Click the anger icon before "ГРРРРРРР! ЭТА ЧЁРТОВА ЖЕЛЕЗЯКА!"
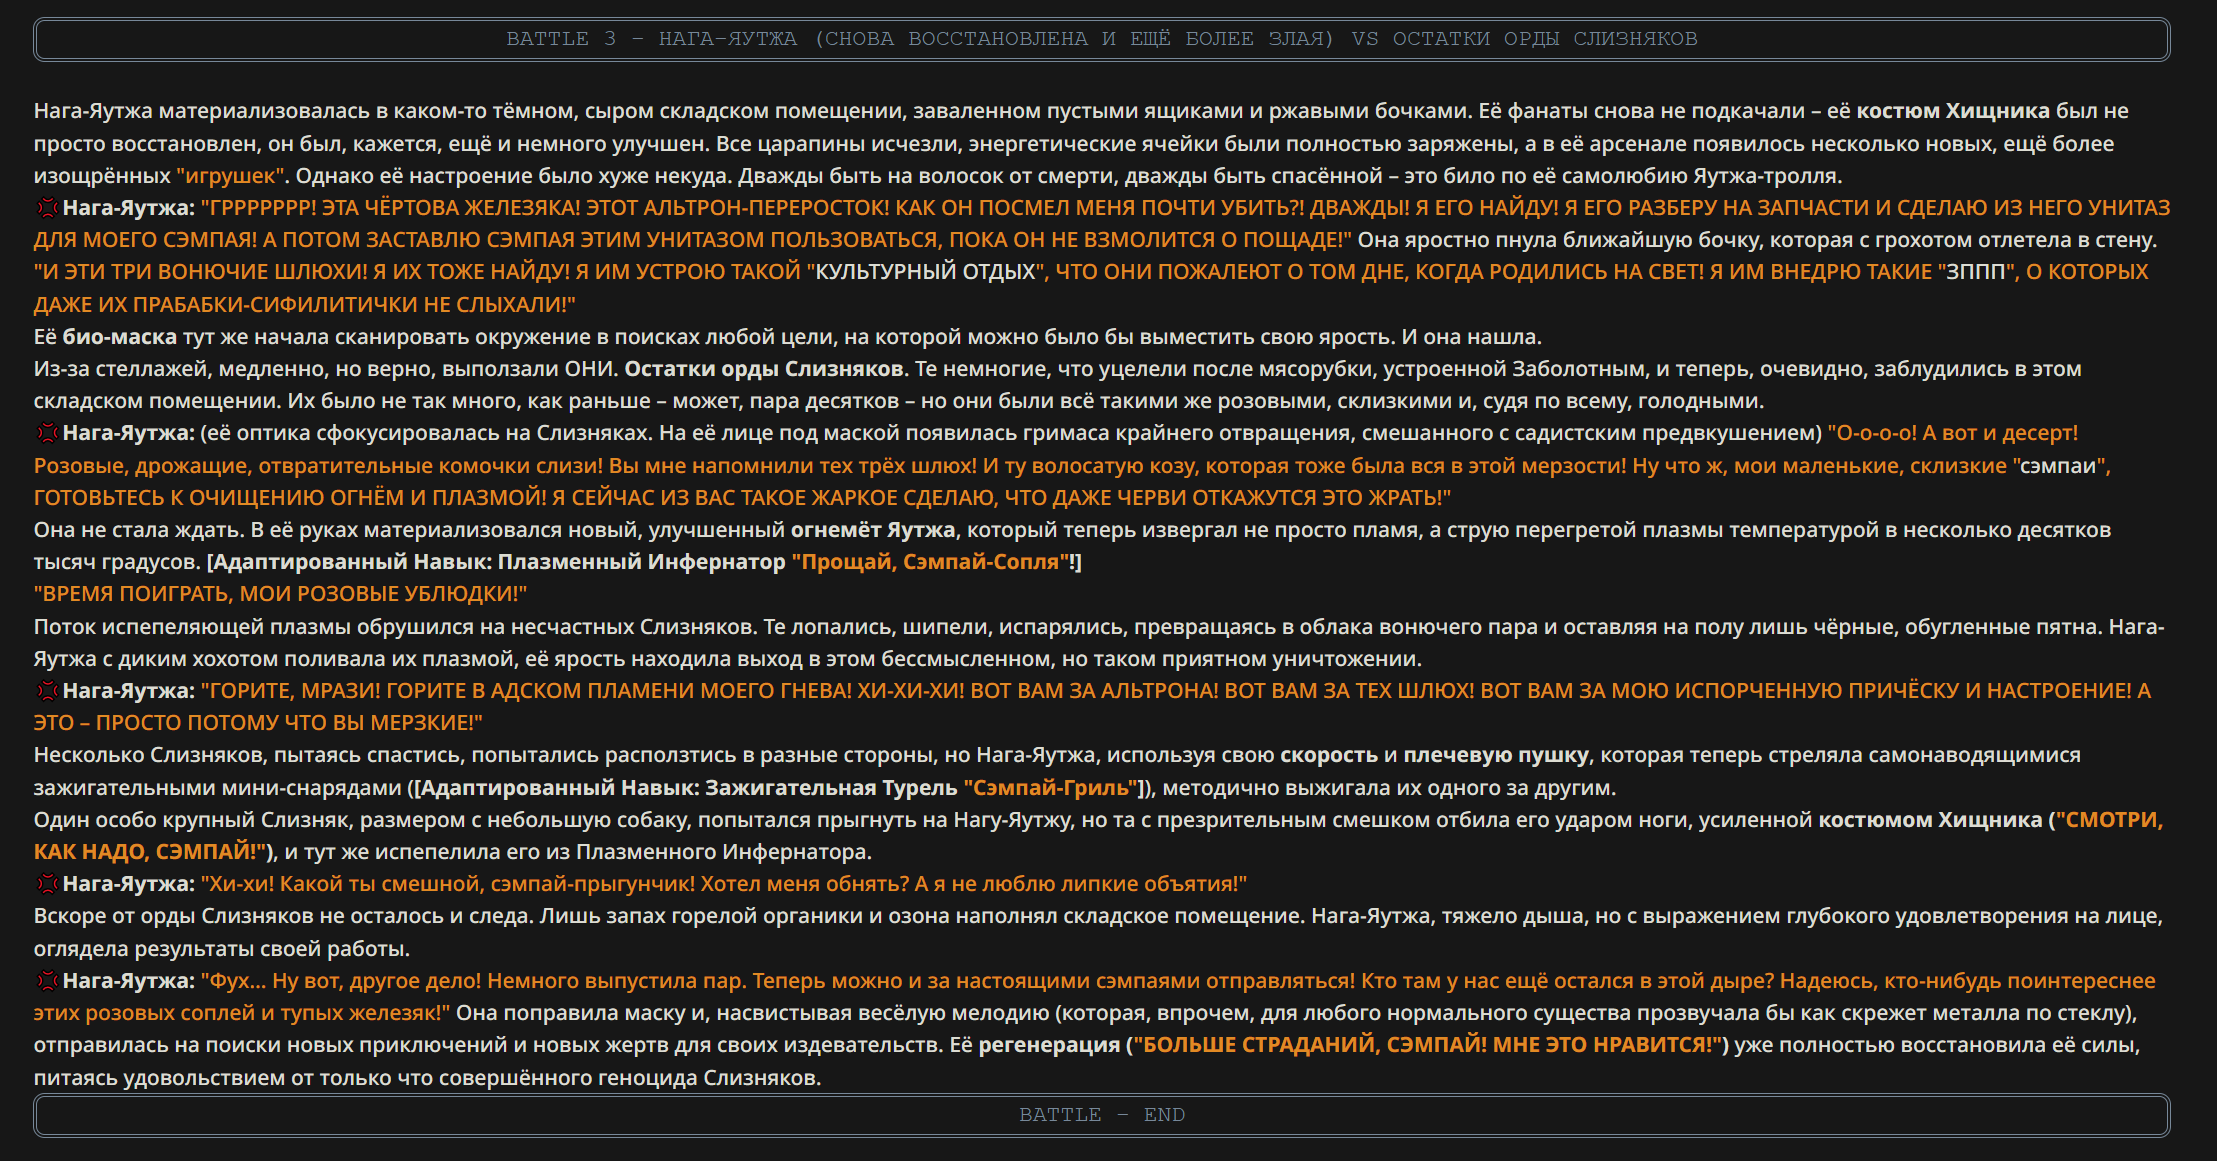The width and height of the screenshot is (2217, 1161). point(47,208)
